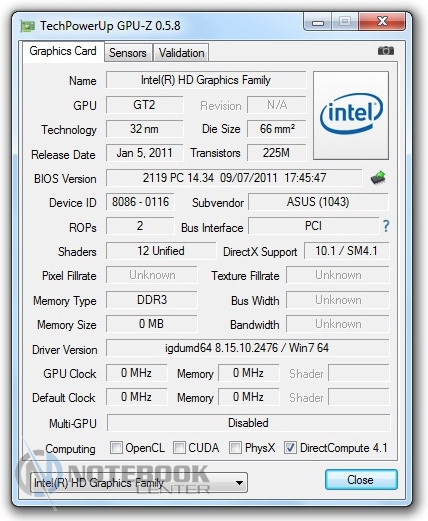This screenshot has width=428, height=521.
Task: Switch to the Sensors tab
Action: click(128, 53)
